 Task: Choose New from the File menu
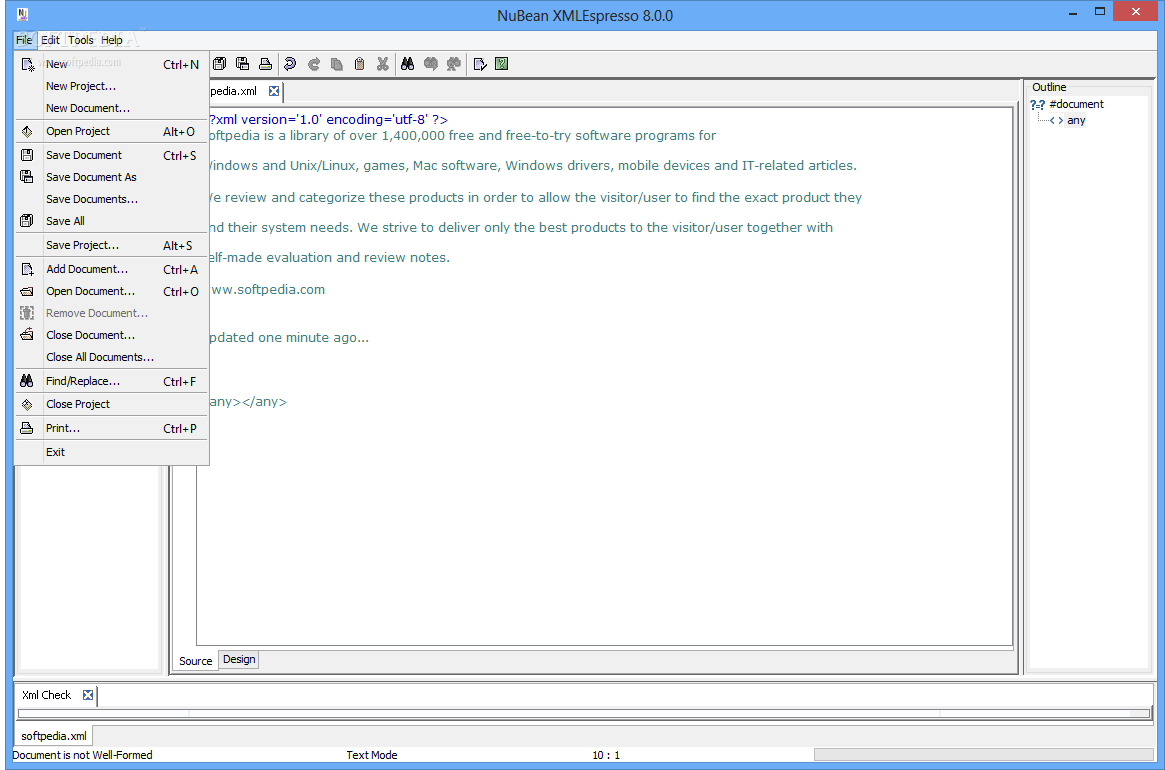click(x=111, y=65)
